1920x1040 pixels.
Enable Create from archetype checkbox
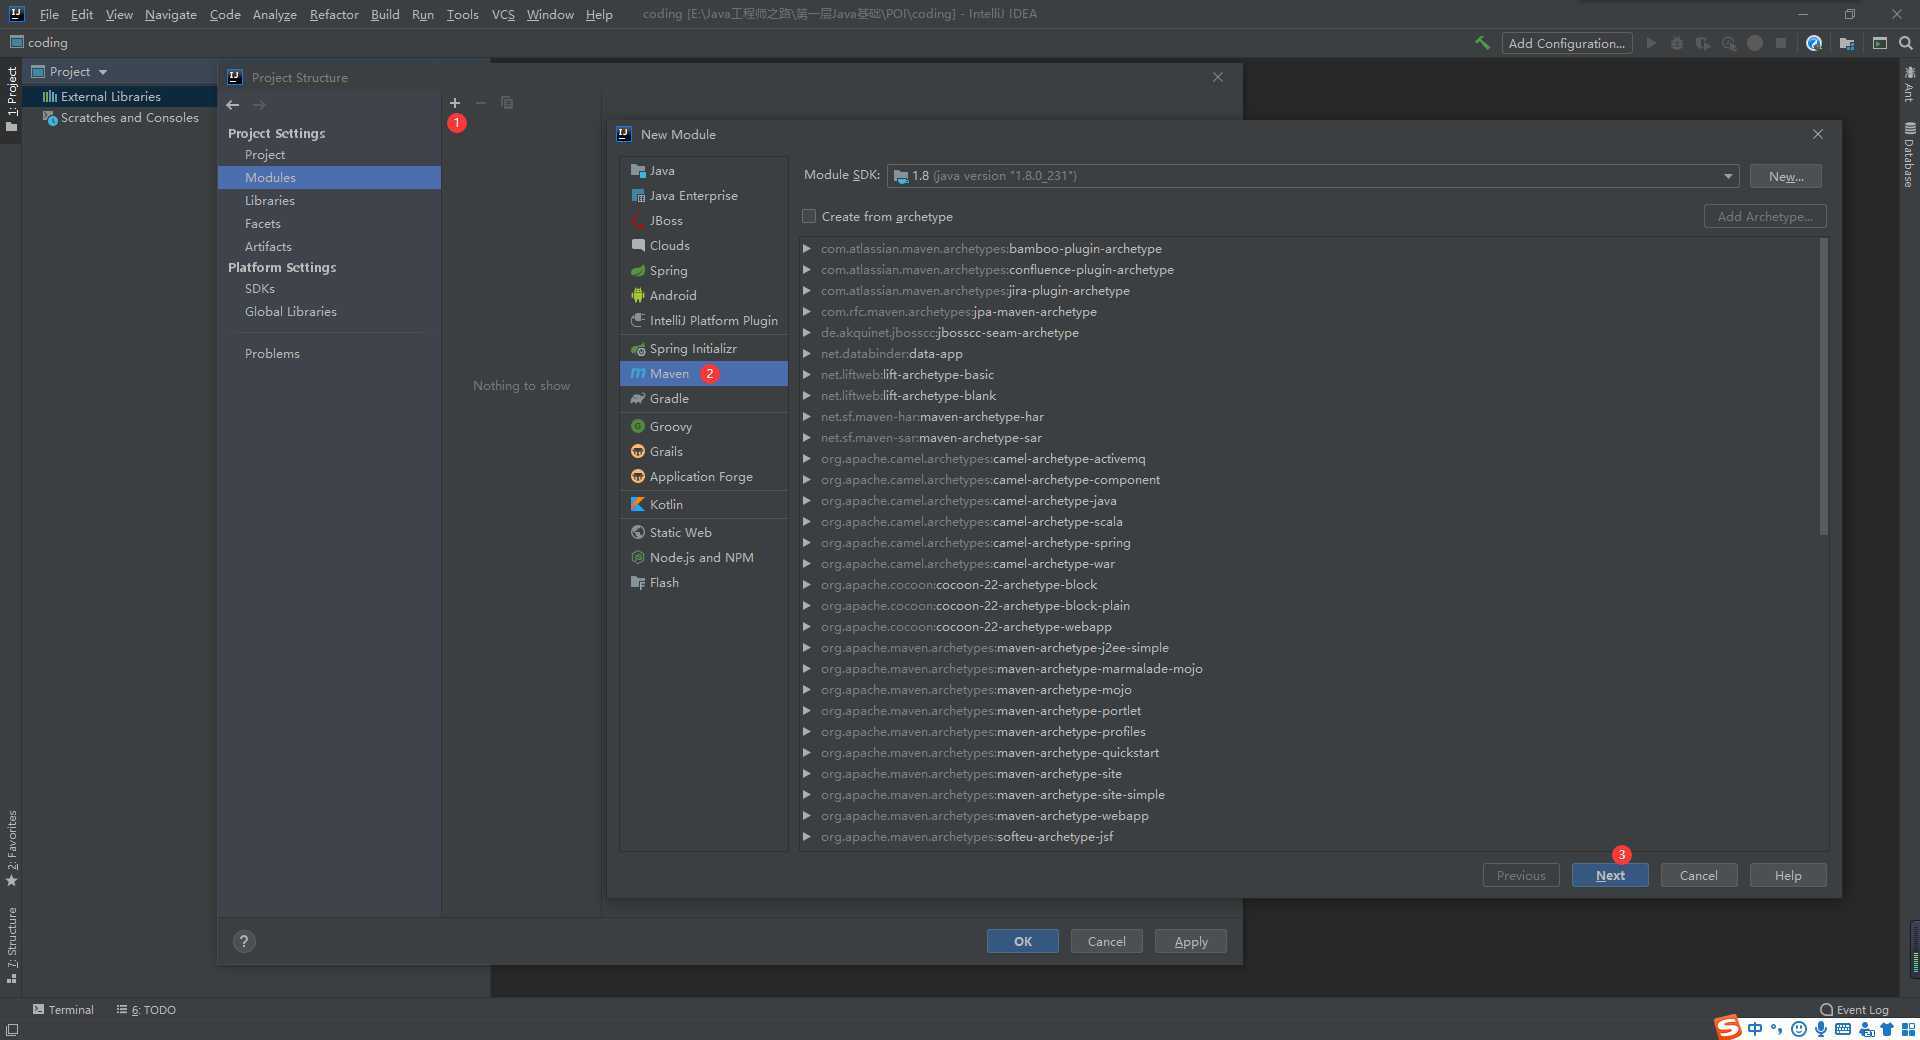tap(809, 217)
